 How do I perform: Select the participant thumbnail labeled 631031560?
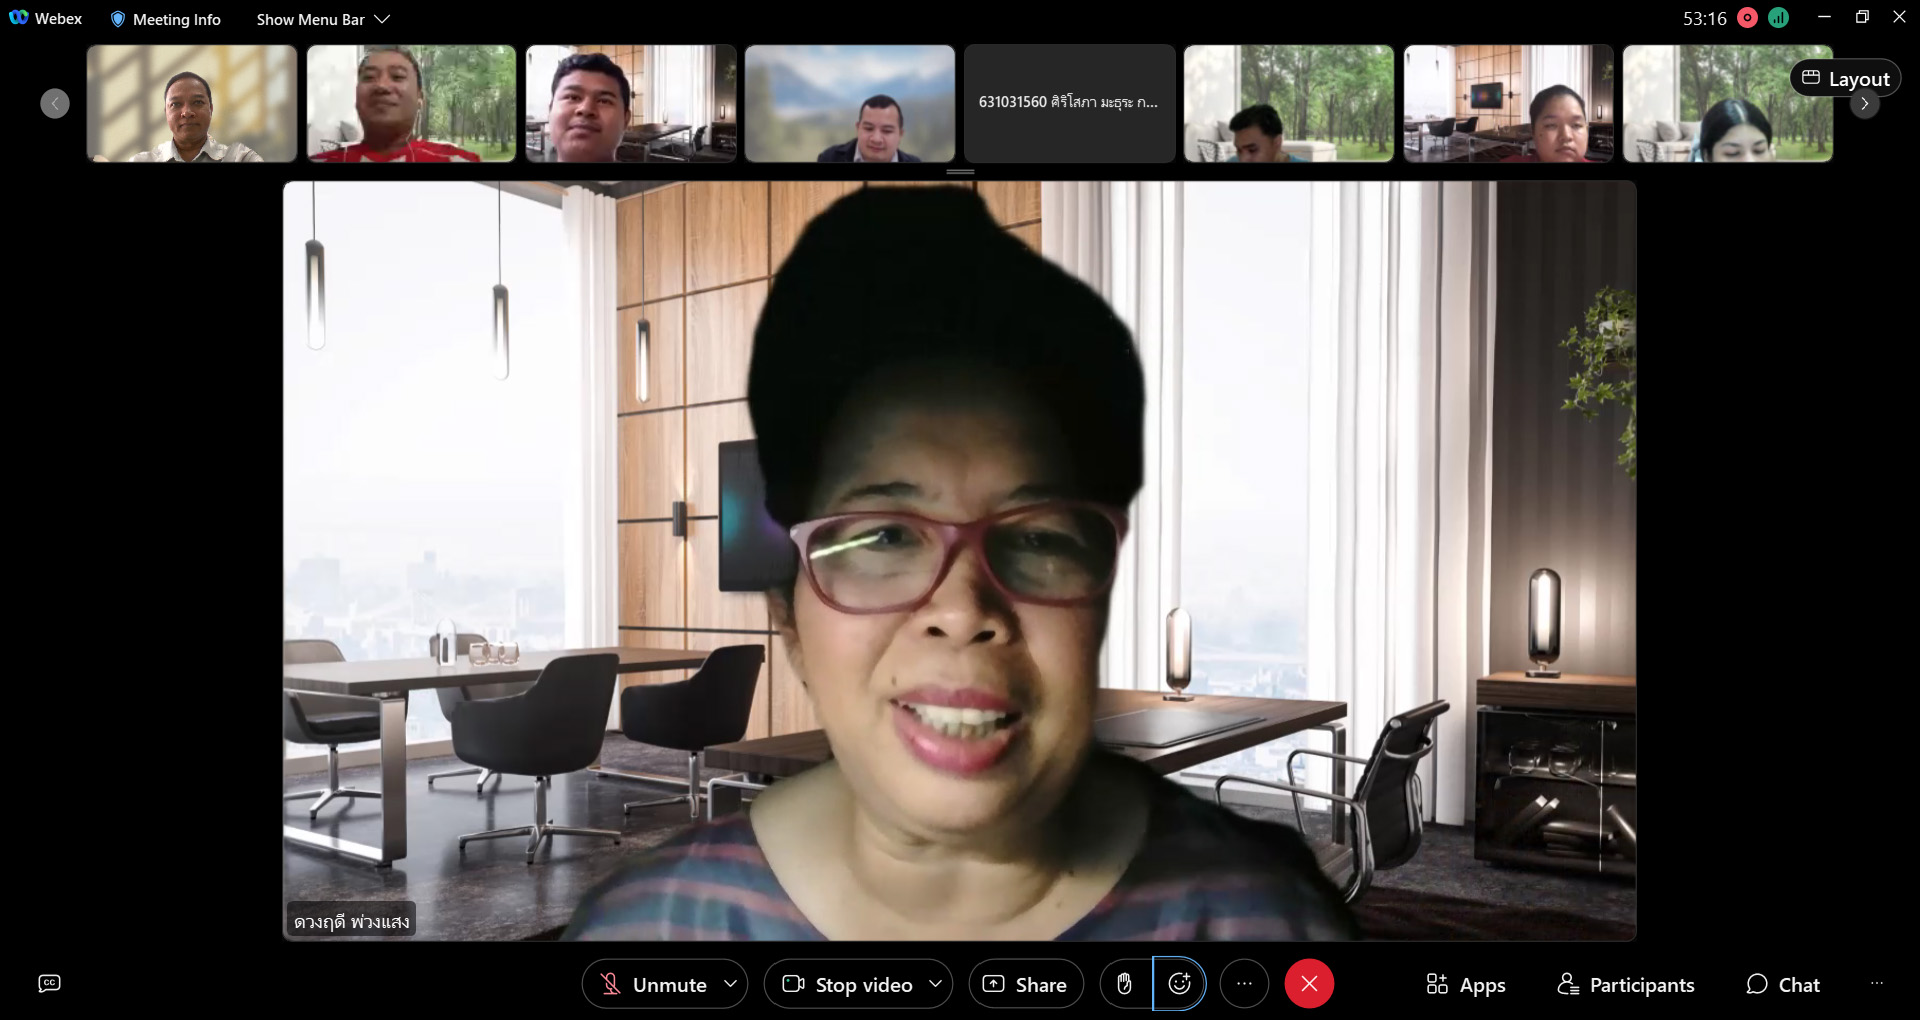click(1070, 103)
